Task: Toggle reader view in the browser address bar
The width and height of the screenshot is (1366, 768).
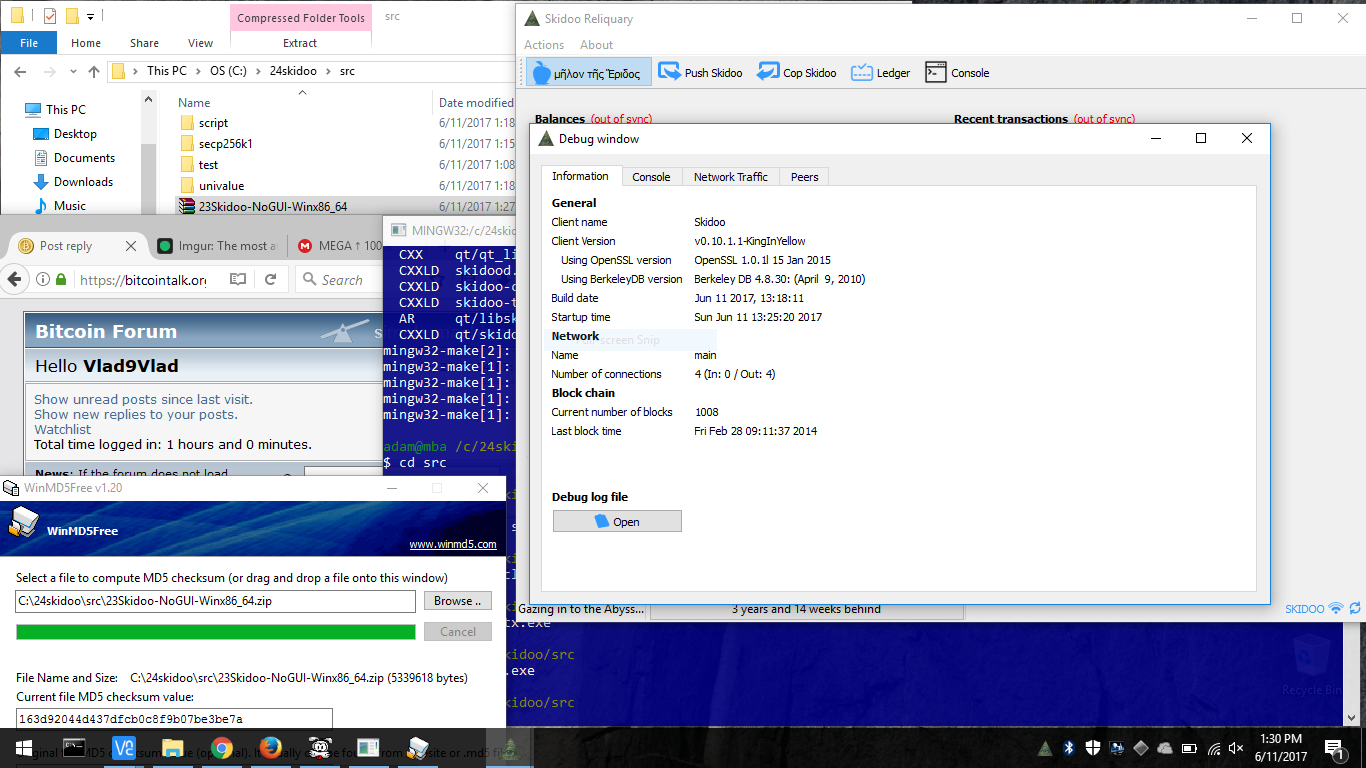Action: (x=238, y=280)
